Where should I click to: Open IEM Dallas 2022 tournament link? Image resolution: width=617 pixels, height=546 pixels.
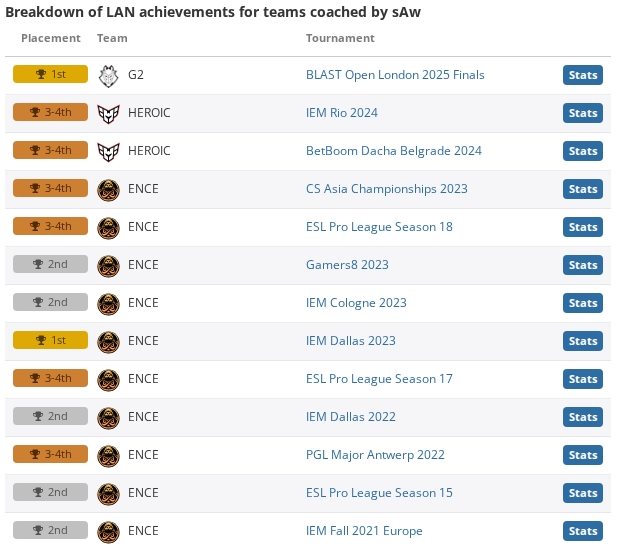(351, 417)
